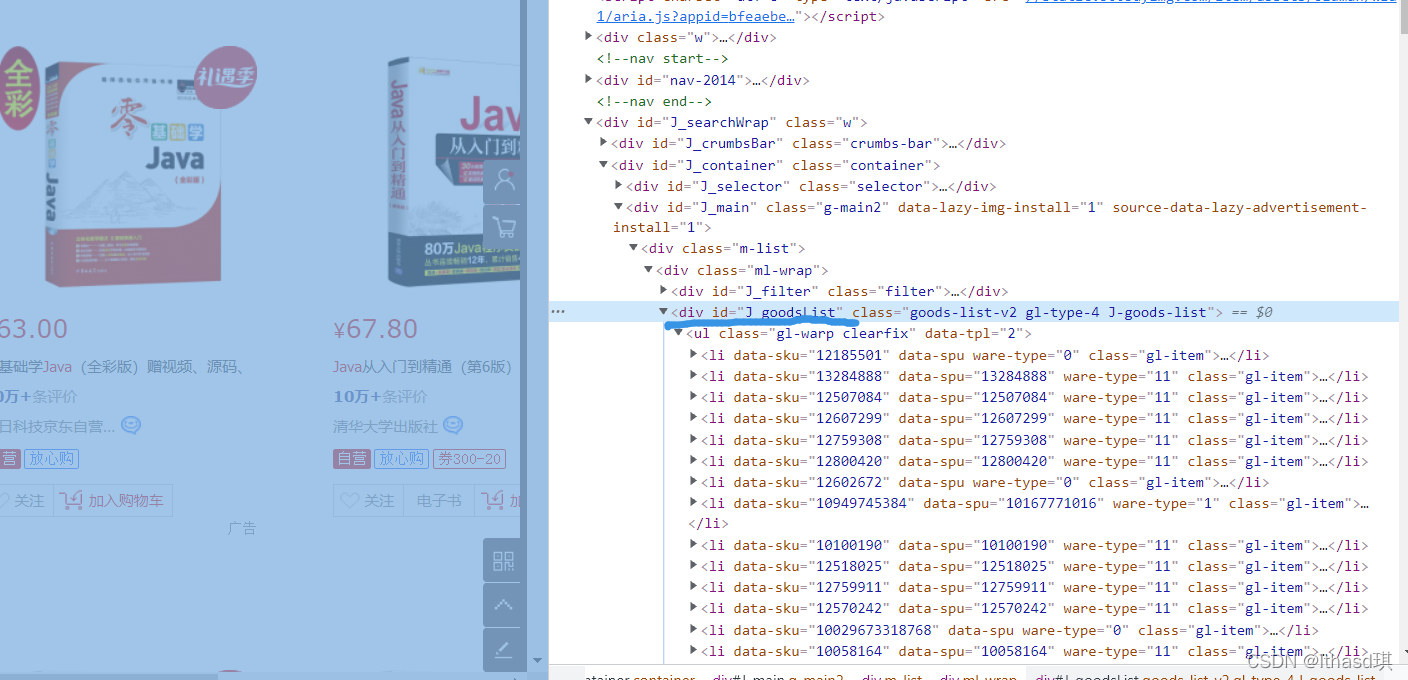Click the 广告 label text
This screenshot has width=1408, height=680.
(242, 528)
